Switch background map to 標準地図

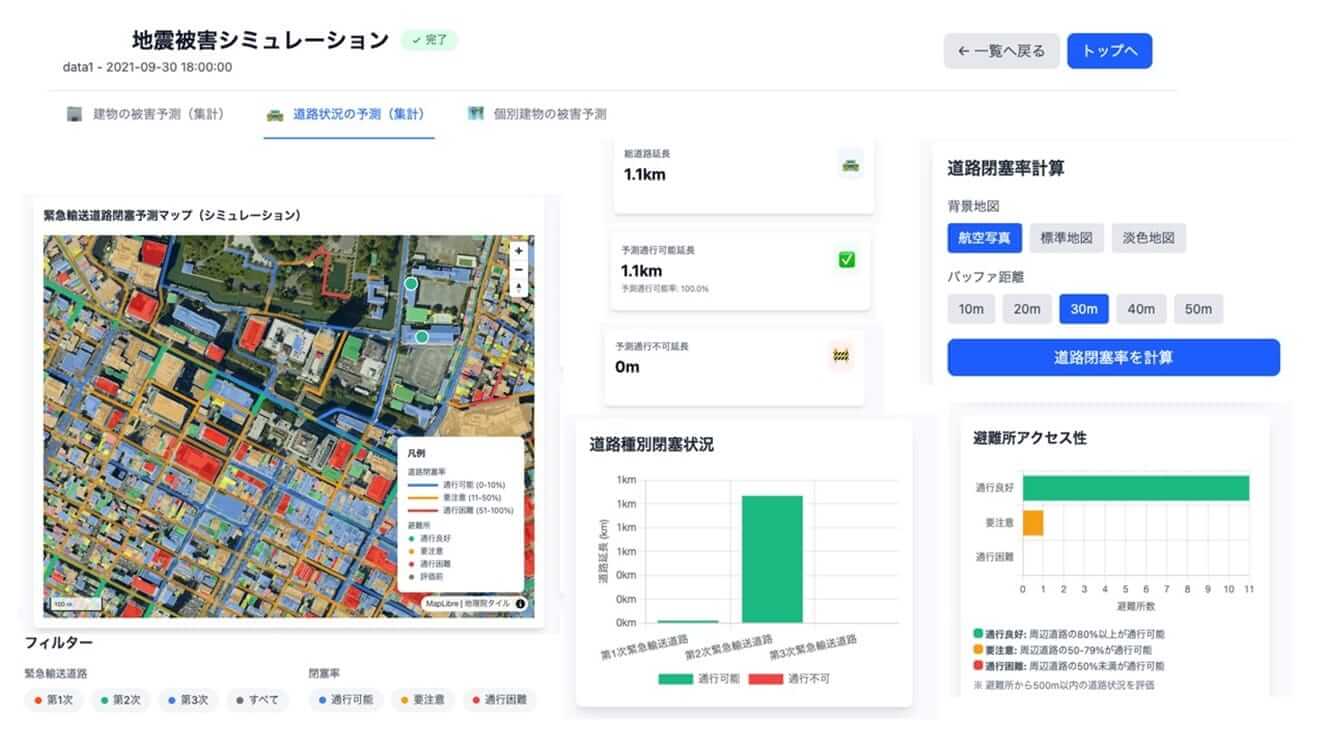tap(1066, 238)
